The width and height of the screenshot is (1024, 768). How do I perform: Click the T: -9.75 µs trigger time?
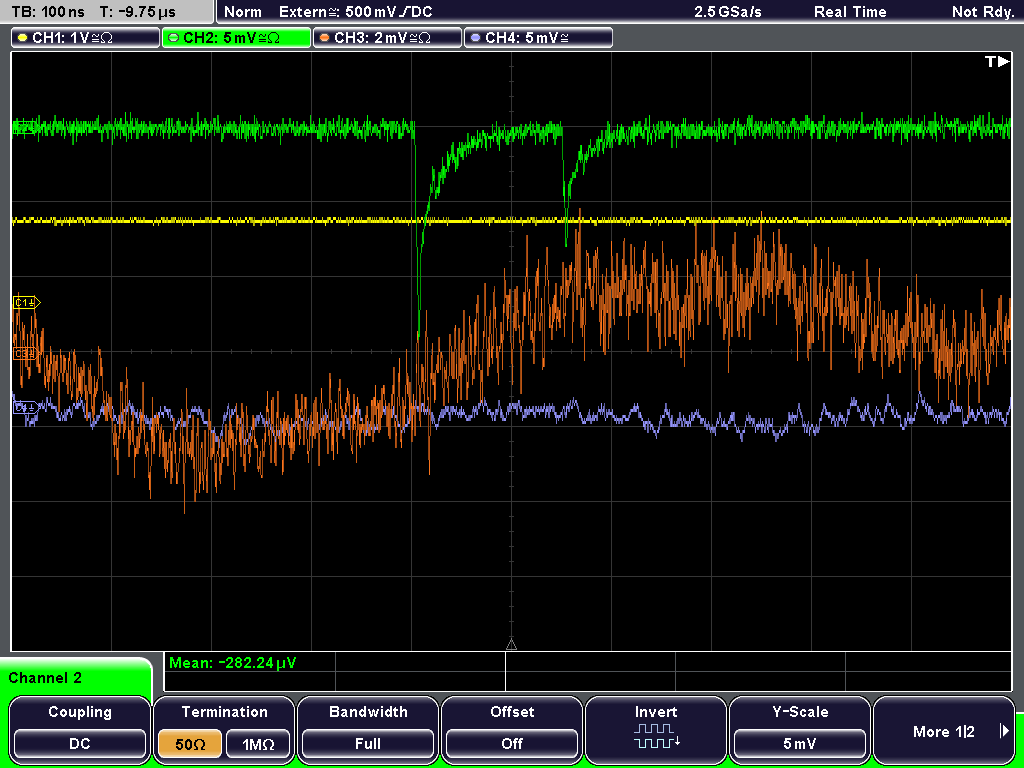[x=138, y=12]
